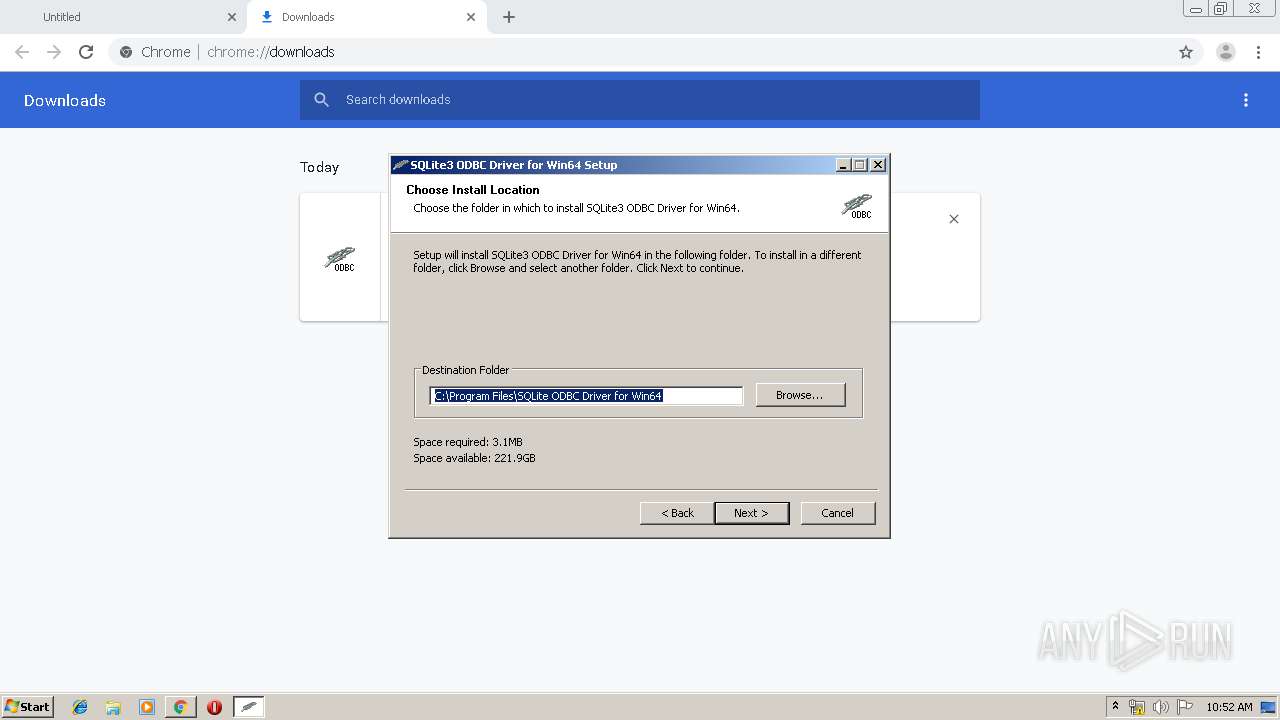1280x720 pixels.
Task: Close the Downloads tab
Action: pyautogui.click(x=471, y=17)
